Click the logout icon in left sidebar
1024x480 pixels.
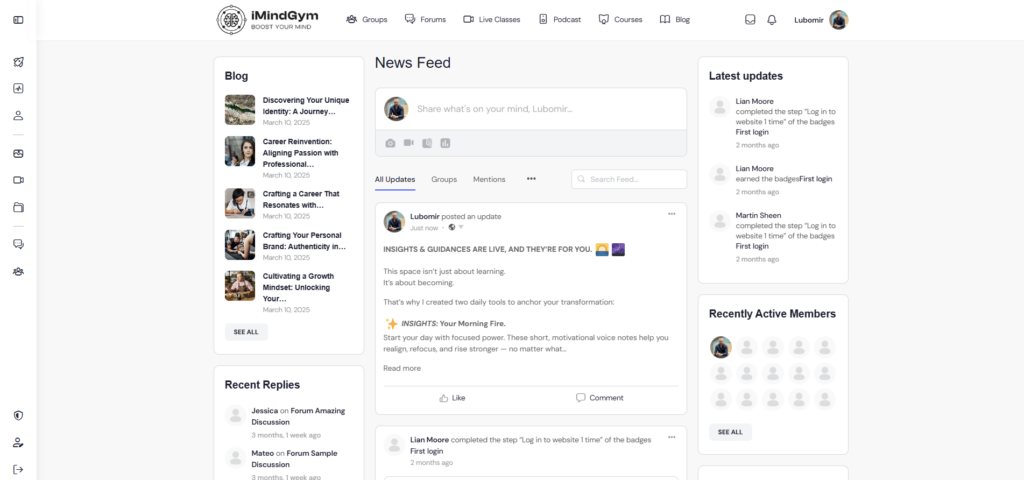coord(18,469)
